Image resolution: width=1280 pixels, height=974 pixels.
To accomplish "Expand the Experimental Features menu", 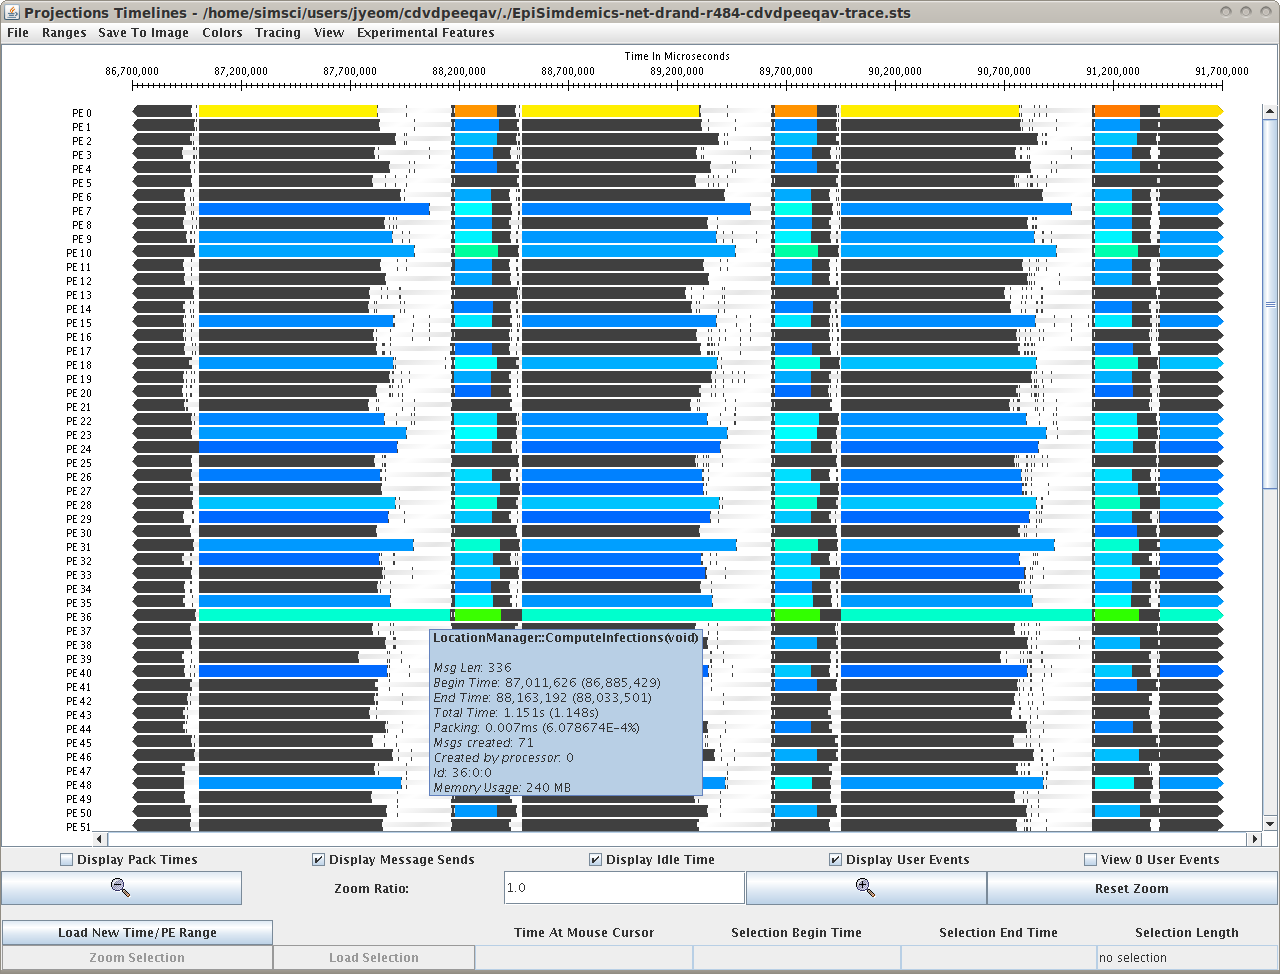I will coord(425,33).
